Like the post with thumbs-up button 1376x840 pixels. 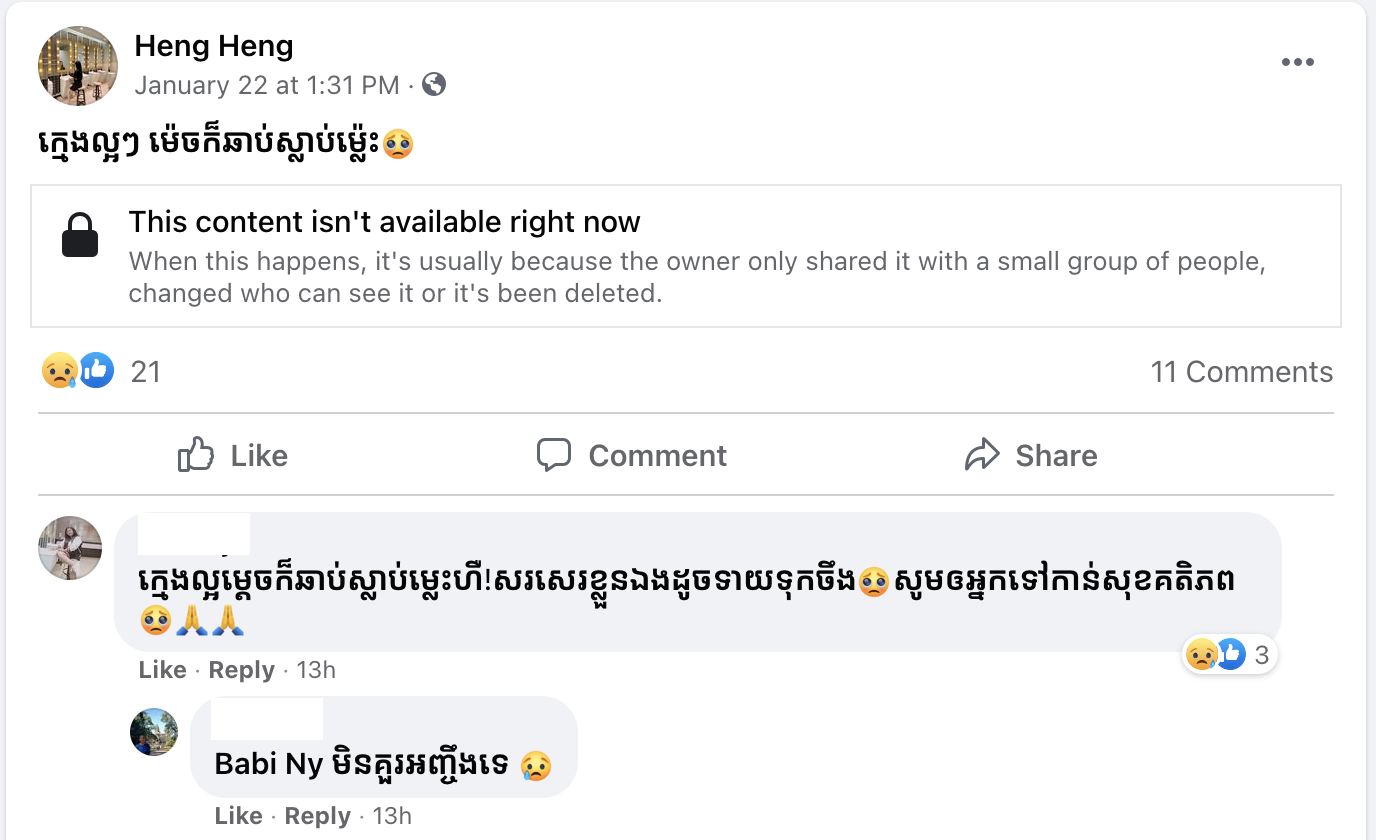point(233,455)
